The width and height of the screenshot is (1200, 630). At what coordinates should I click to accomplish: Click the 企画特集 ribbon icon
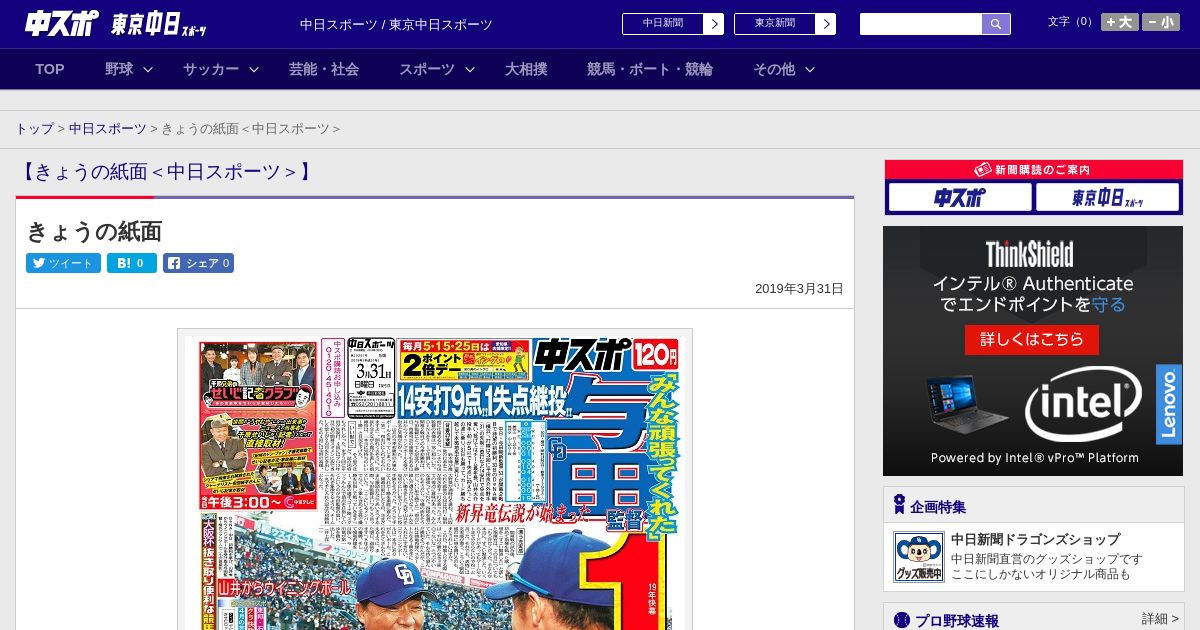point(899,505)
